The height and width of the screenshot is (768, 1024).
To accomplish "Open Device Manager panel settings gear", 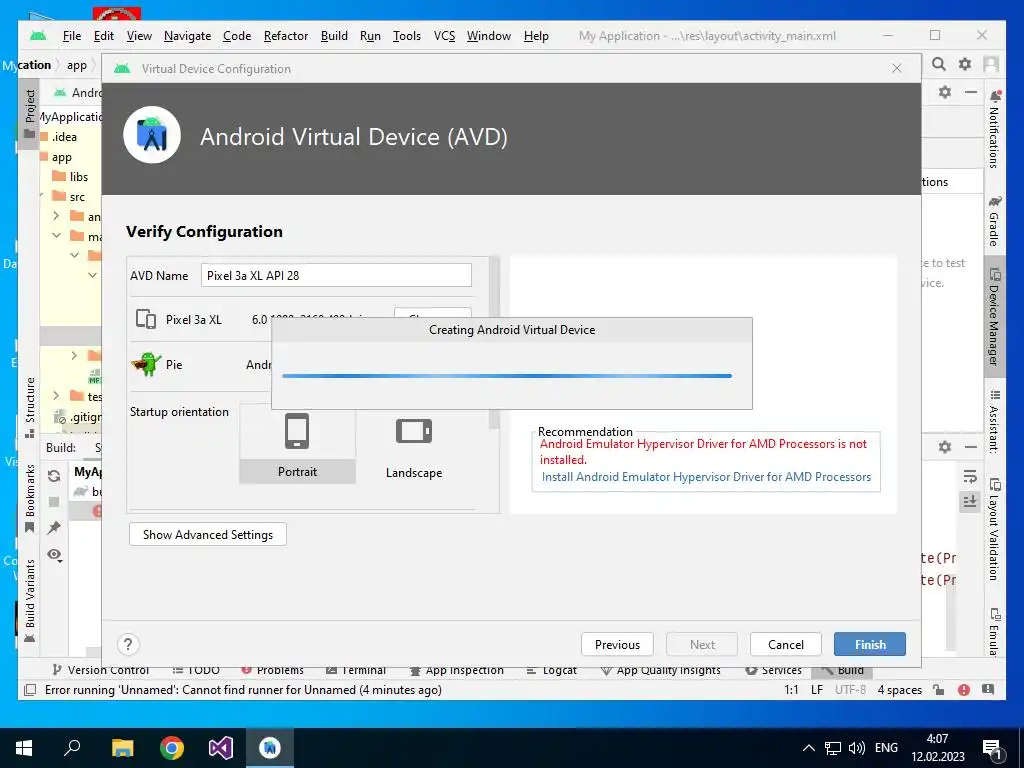I will tap(944, 92).
